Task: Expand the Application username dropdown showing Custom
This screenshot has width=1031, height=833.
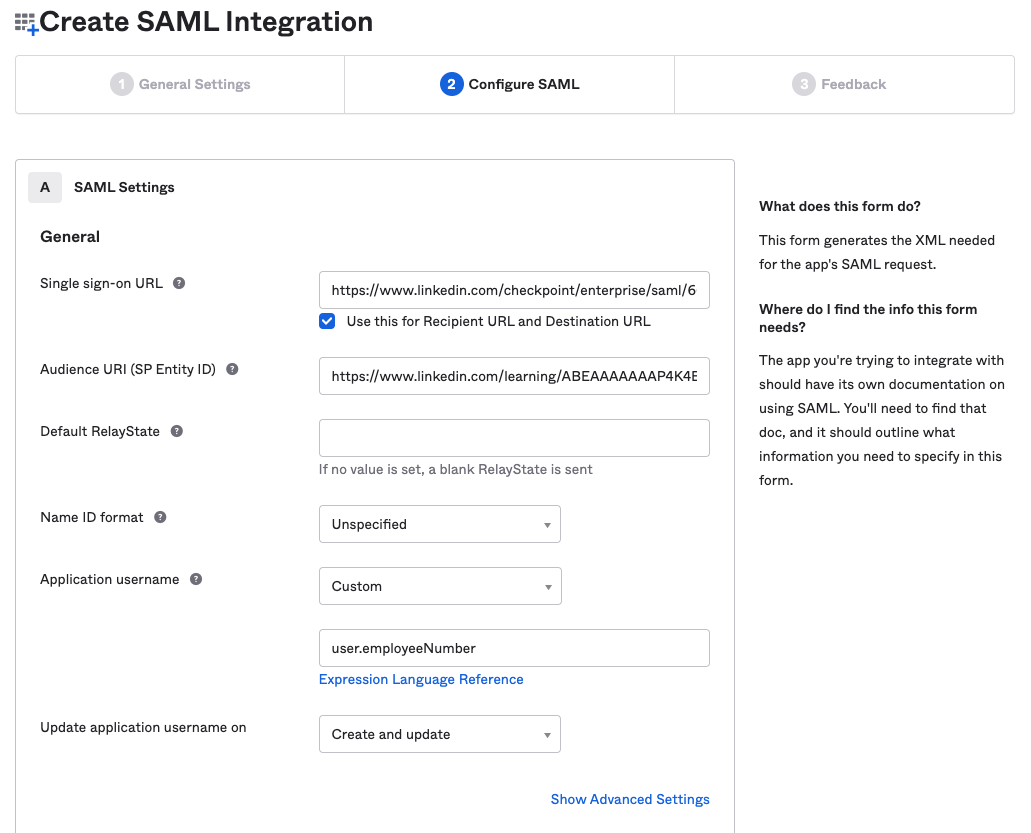Action: (439, 585)
